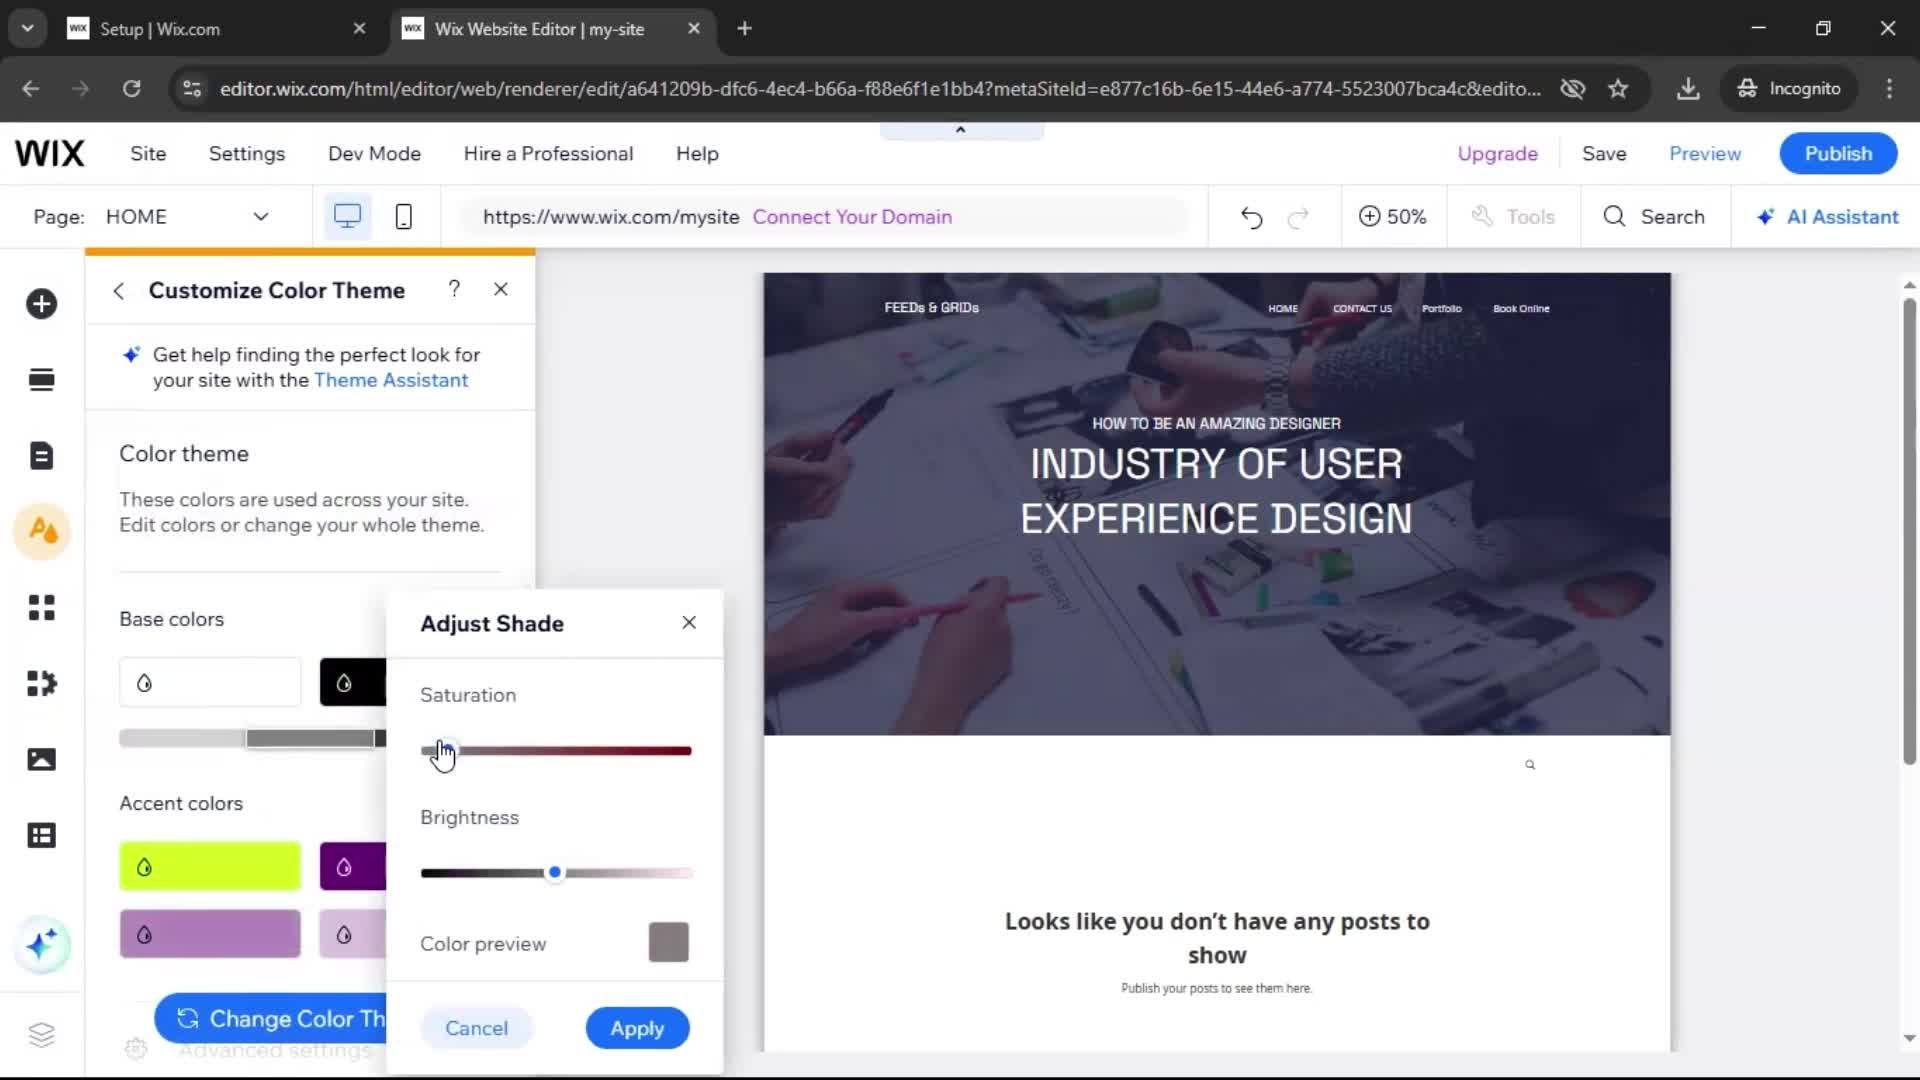This screenshot has height=1080, width=1920.
Task: Click the CONTACT US link in site preview
Action: pos(1362,309)
